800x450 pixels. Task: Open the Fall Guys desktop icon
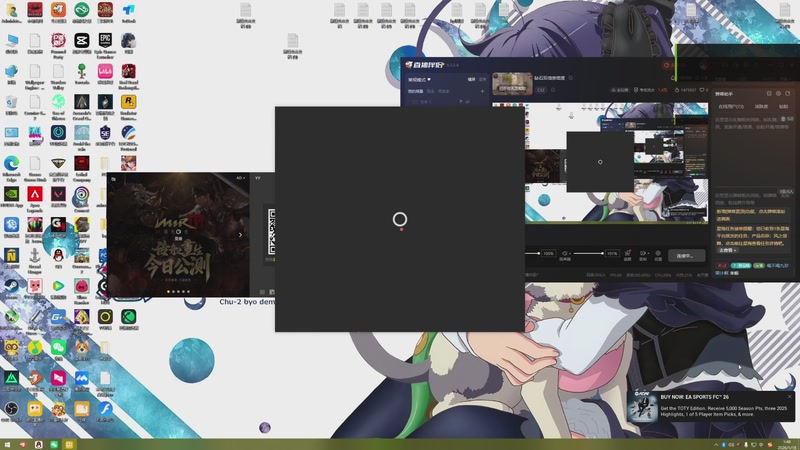pyautogui.click(x=35, y=133)
